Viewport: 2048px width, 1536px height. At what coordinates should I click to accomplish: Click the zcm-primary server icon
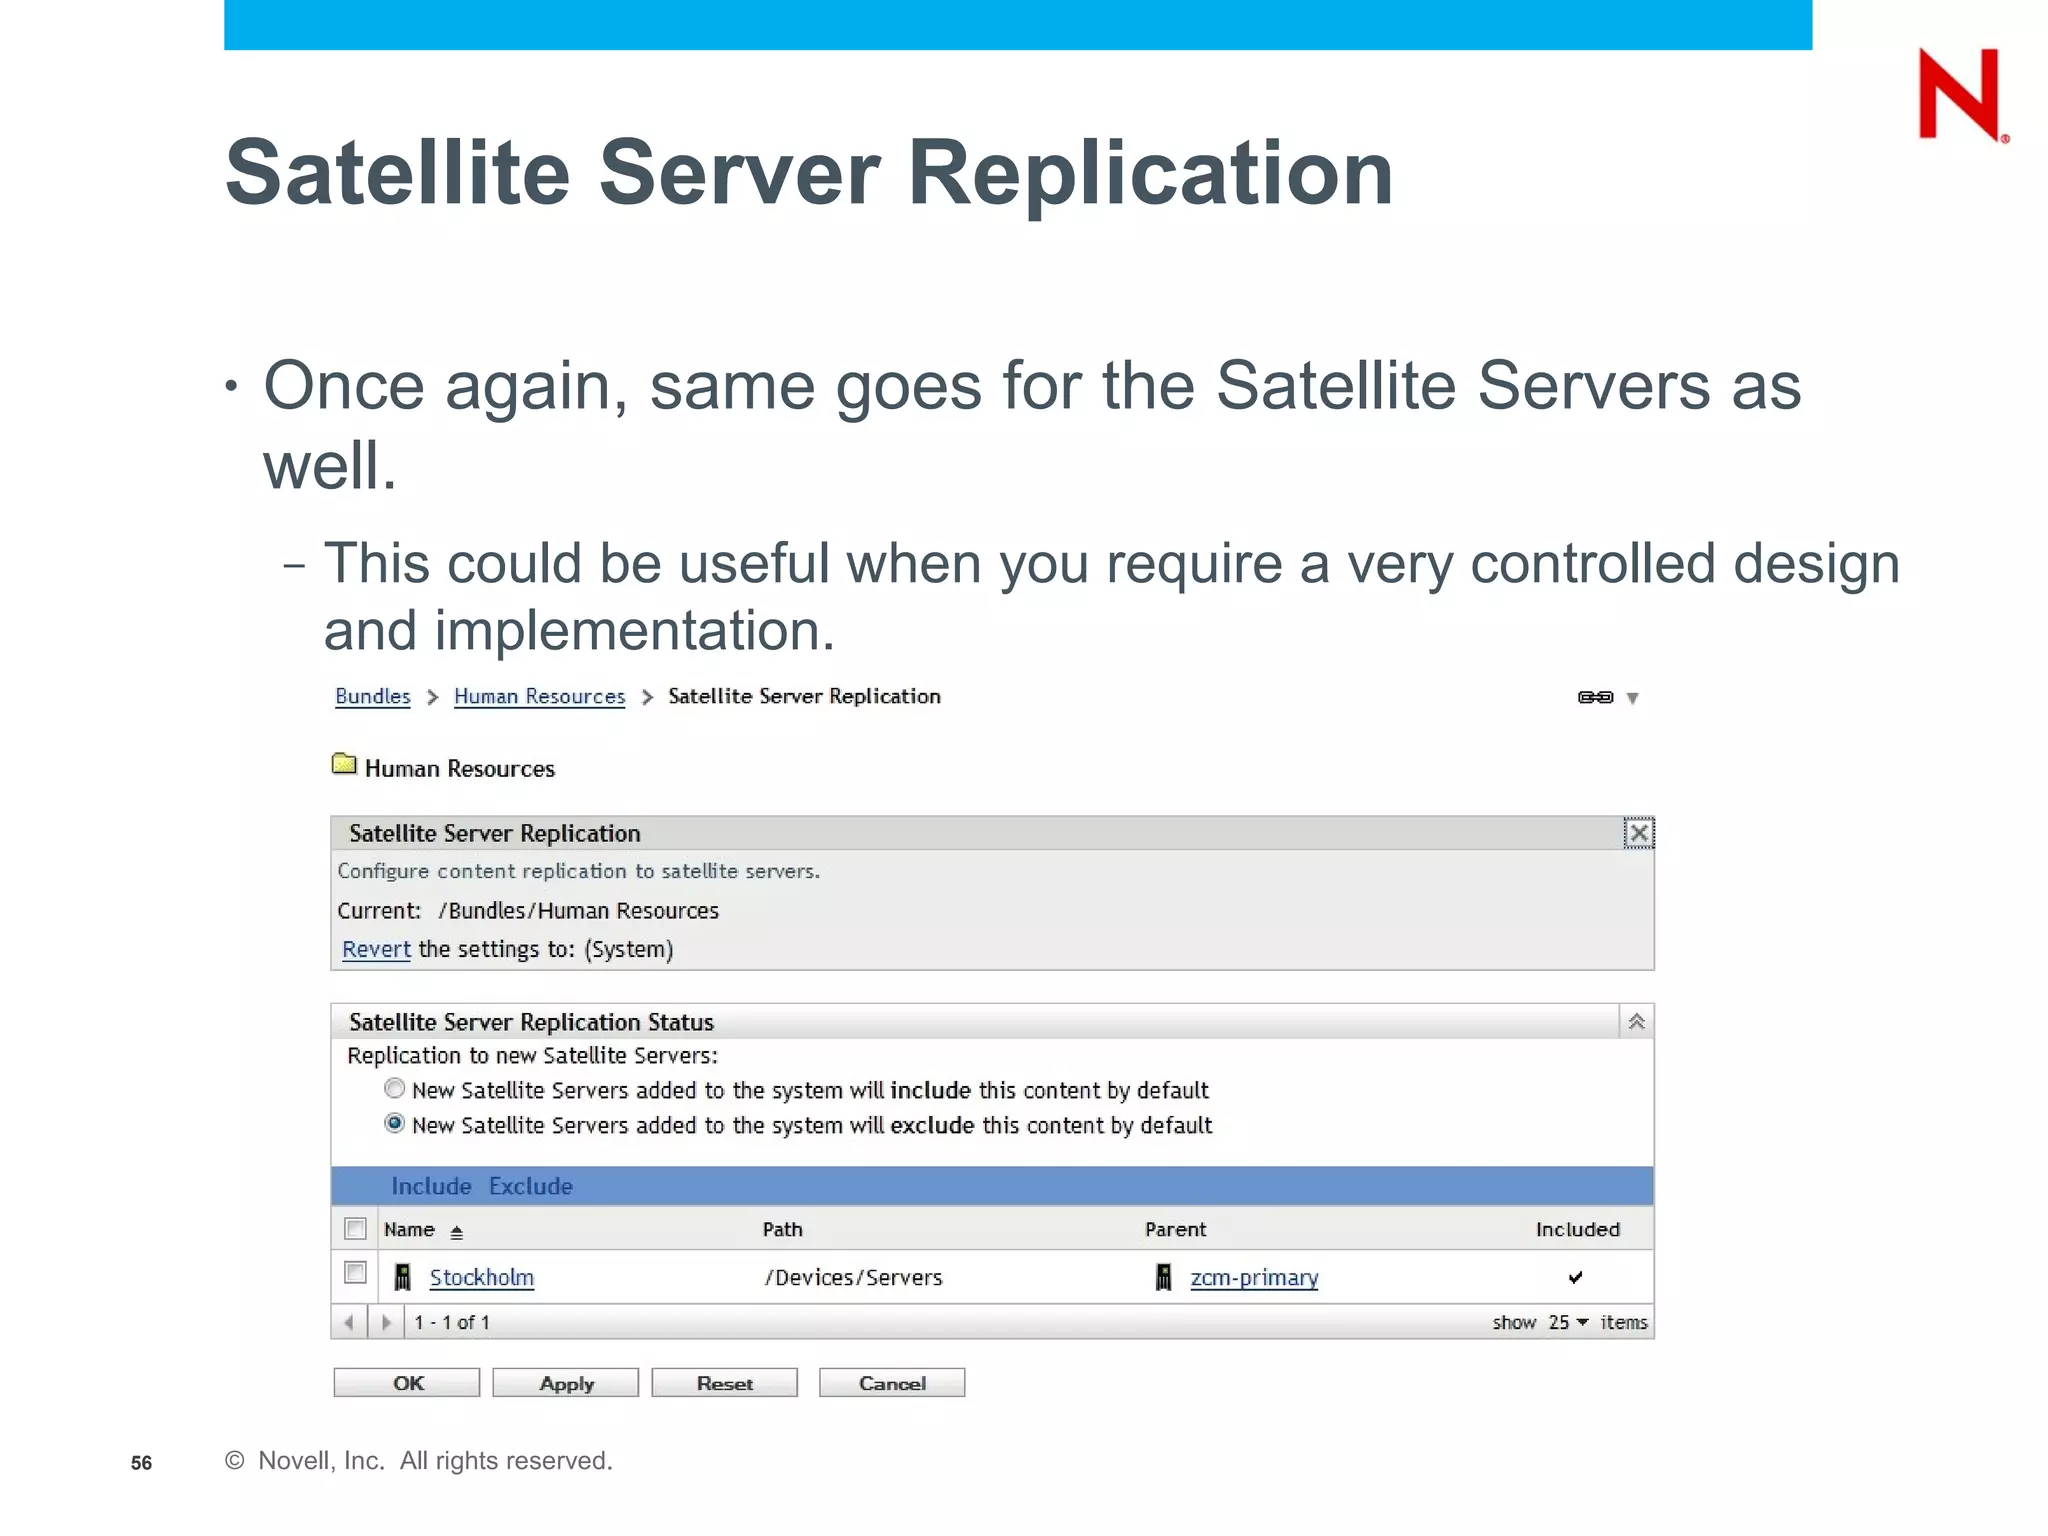(1163, 1277)
